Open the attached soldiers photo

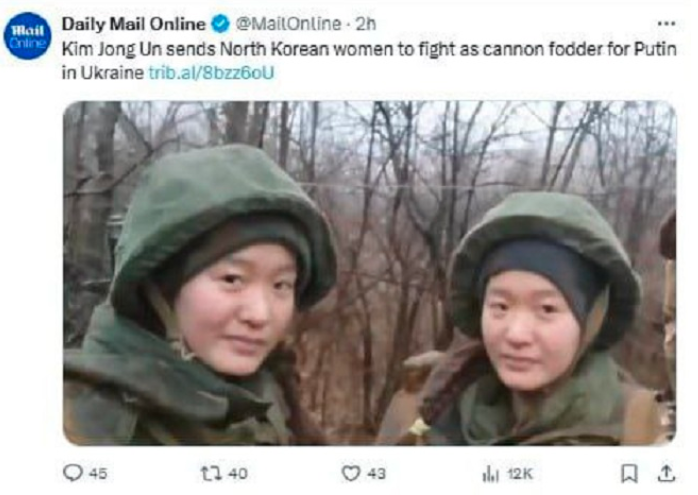coord(369,273)
